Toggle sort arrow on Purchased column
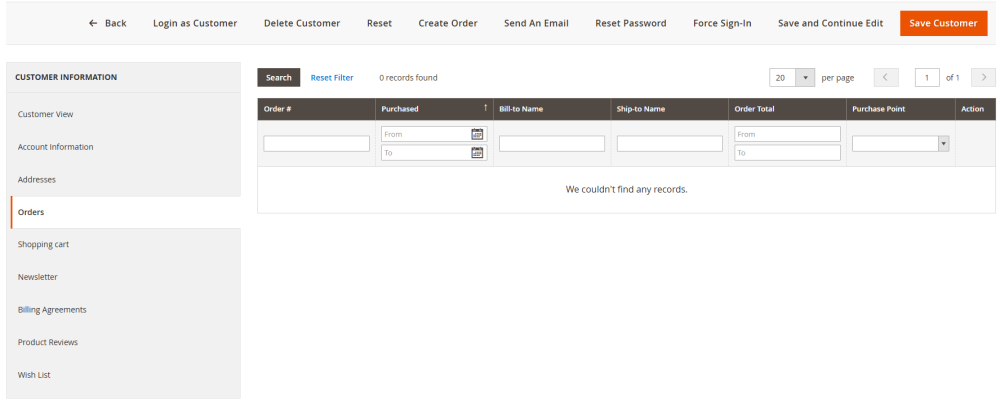Viewport: 1000px width, 402px height. coord(485,108)
